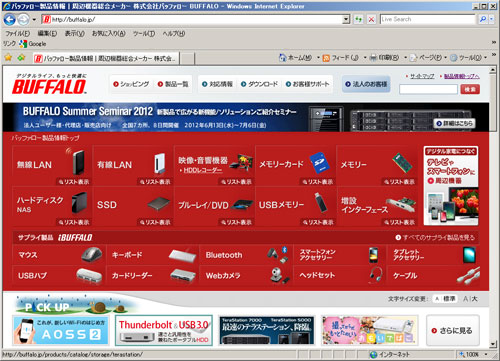Refresh the page with the green arrows icon
Viewport: 500px width, 361px height.
pyautogui.click(x=358, y=20)
